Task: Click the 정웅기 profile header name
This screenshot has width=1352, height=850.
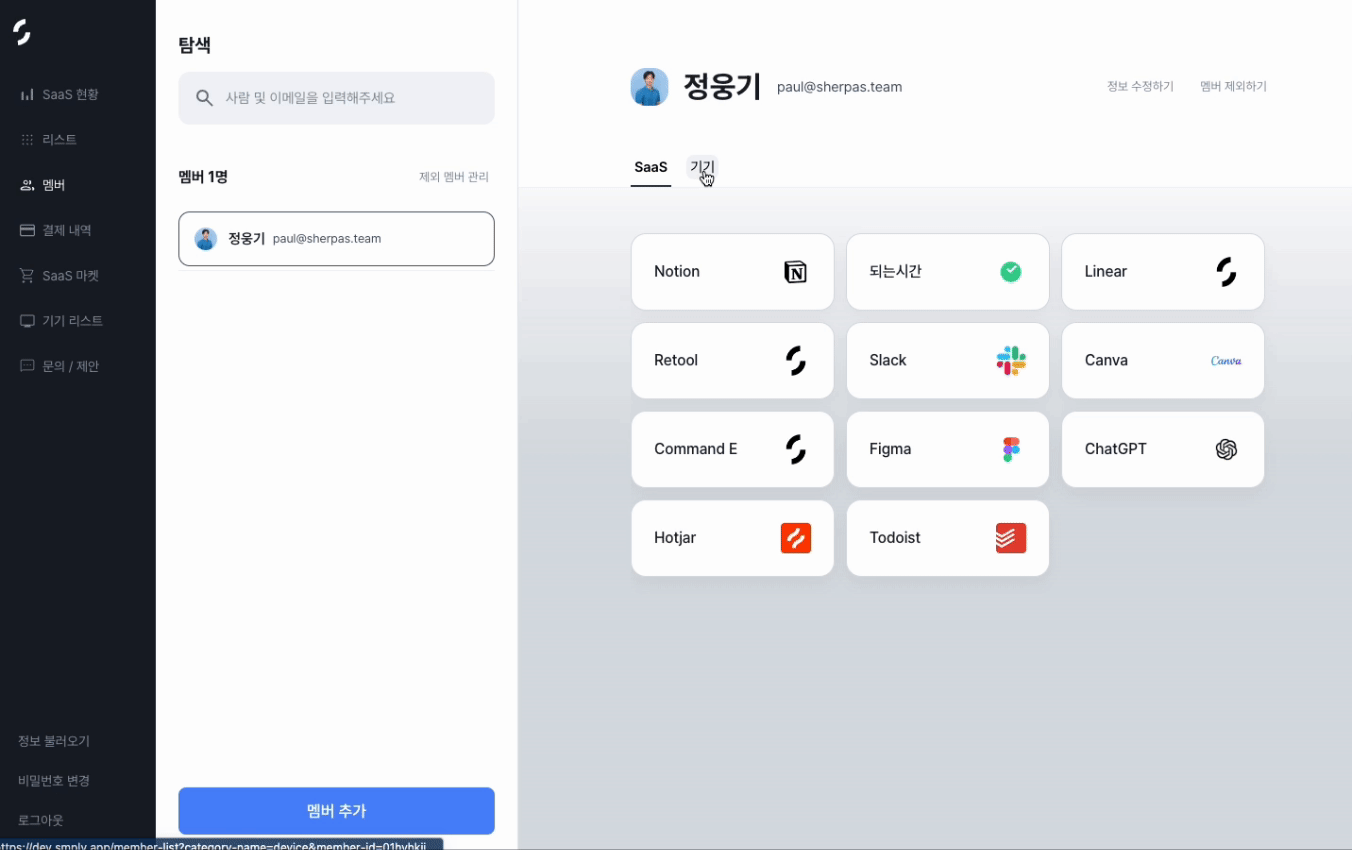Action: pyautogui.click(x=723, y=87)
